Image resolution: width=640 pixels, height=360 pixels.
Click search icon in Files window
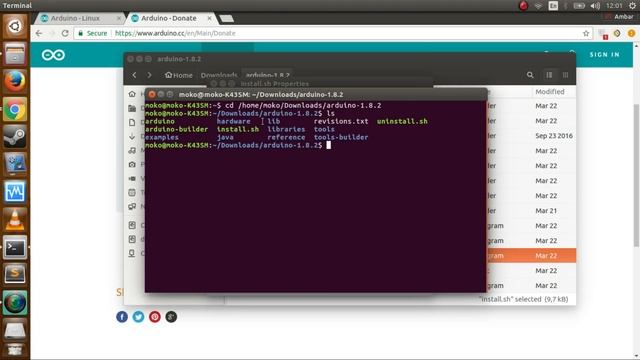[x=530, y=75]
